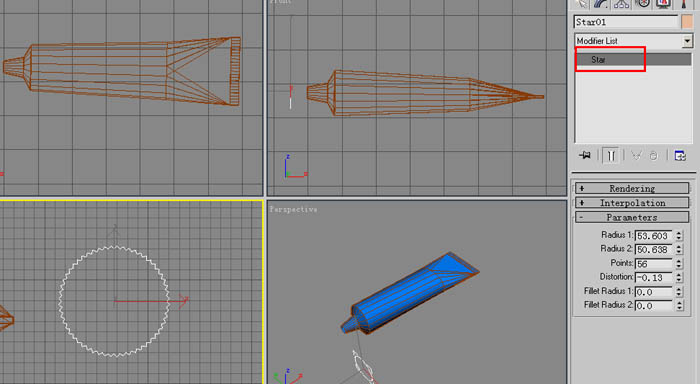The height and width of the screenshot is (384, 700).
Task: Open the Modifier List dropdown
Action: 633,41
